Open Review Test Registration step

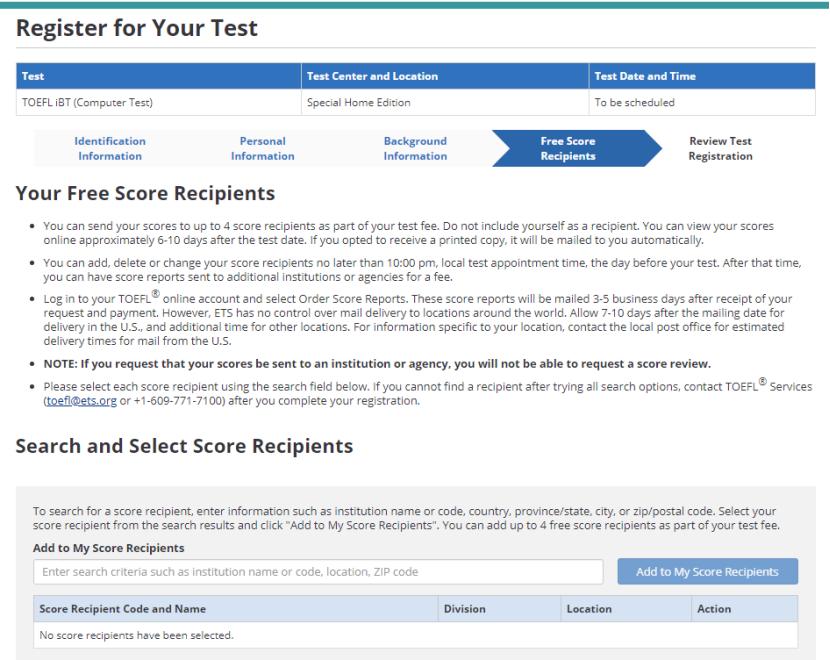coord(720,149)
